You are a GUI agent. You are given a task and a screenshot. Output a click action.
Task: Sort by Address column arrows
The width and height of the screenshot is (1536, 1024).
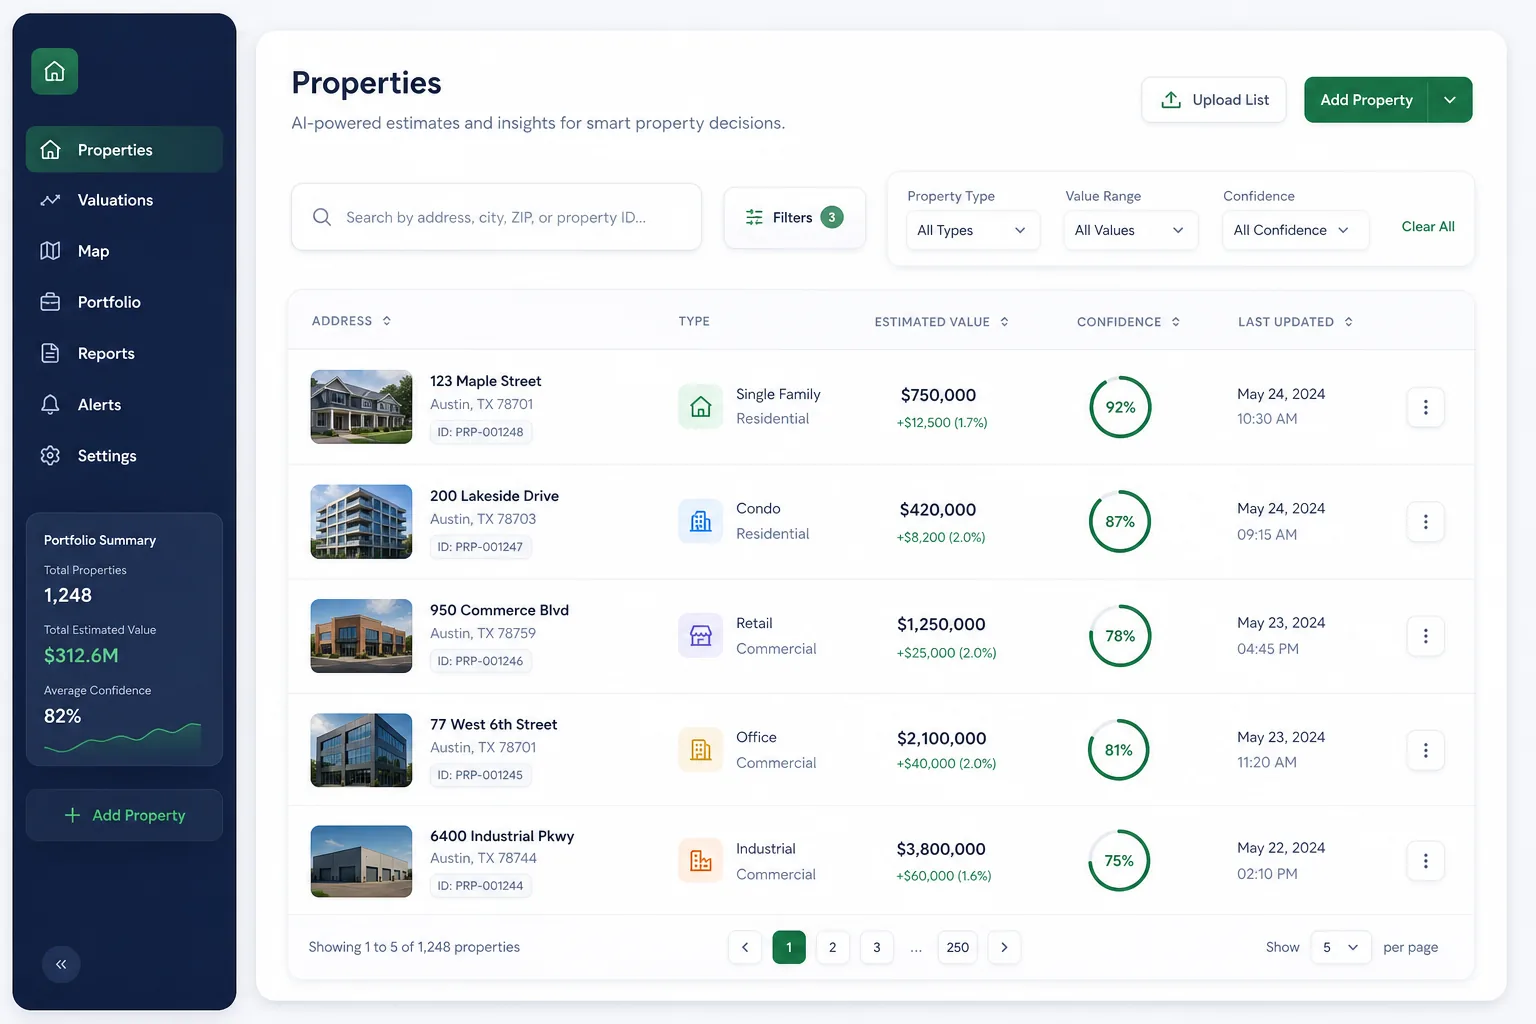pos(387,321)
